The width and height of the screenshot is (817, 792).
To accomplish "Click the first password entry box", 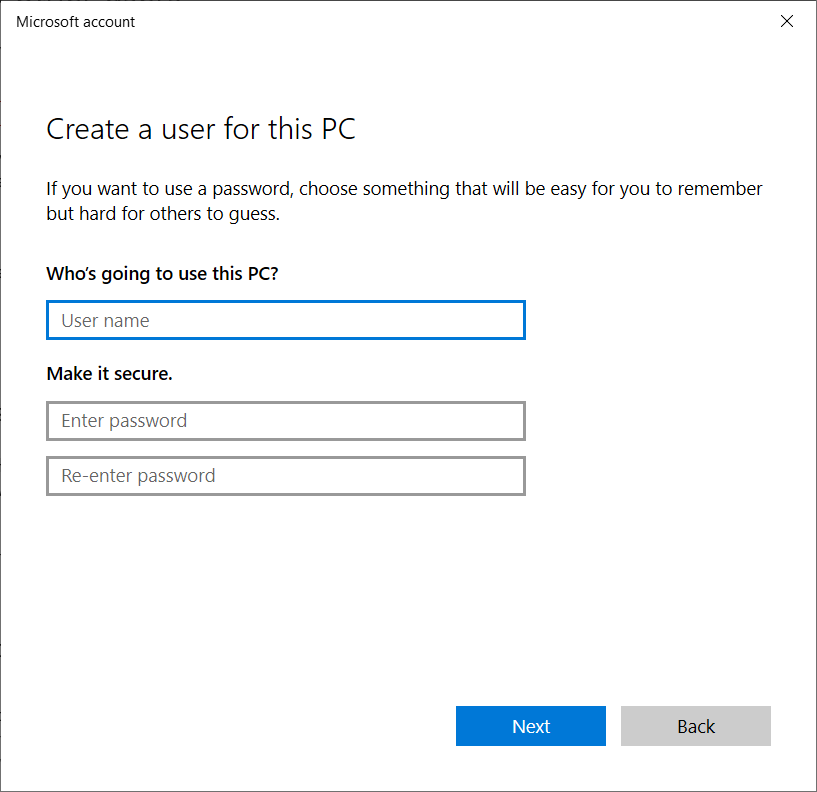I will [285, 421].
